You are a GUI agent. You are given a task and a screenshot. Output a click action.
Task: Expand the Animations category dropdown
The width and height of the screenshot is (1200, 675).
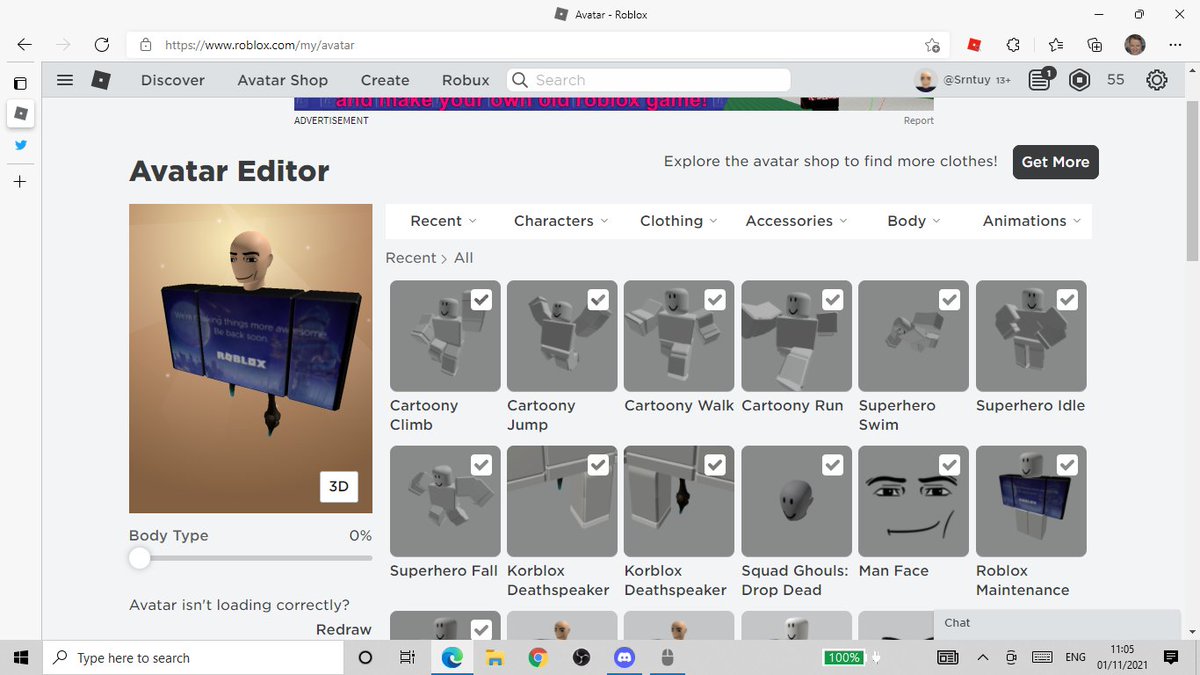[x=1031, y=221]
